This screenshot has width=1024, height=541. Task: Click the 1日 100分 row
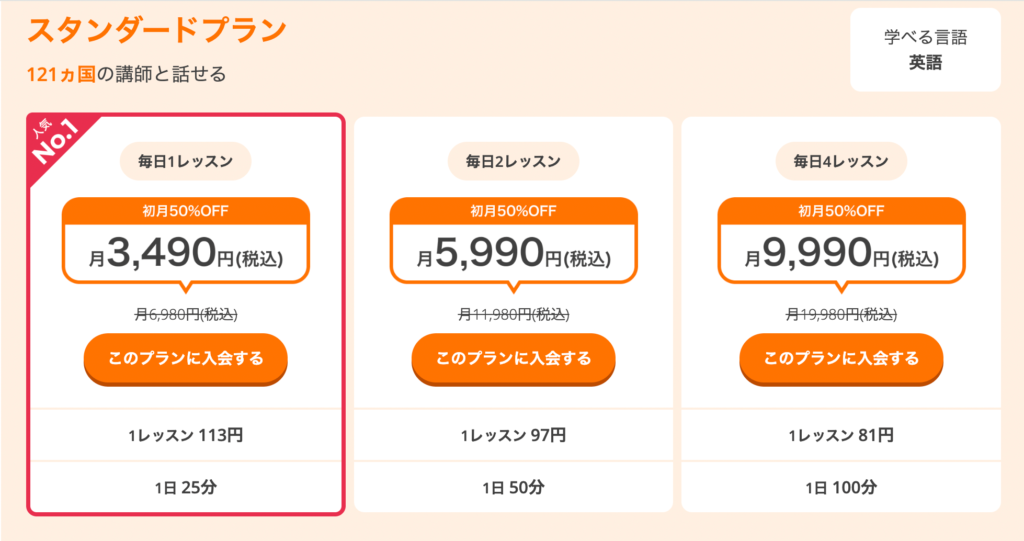[x=841, y=487]
